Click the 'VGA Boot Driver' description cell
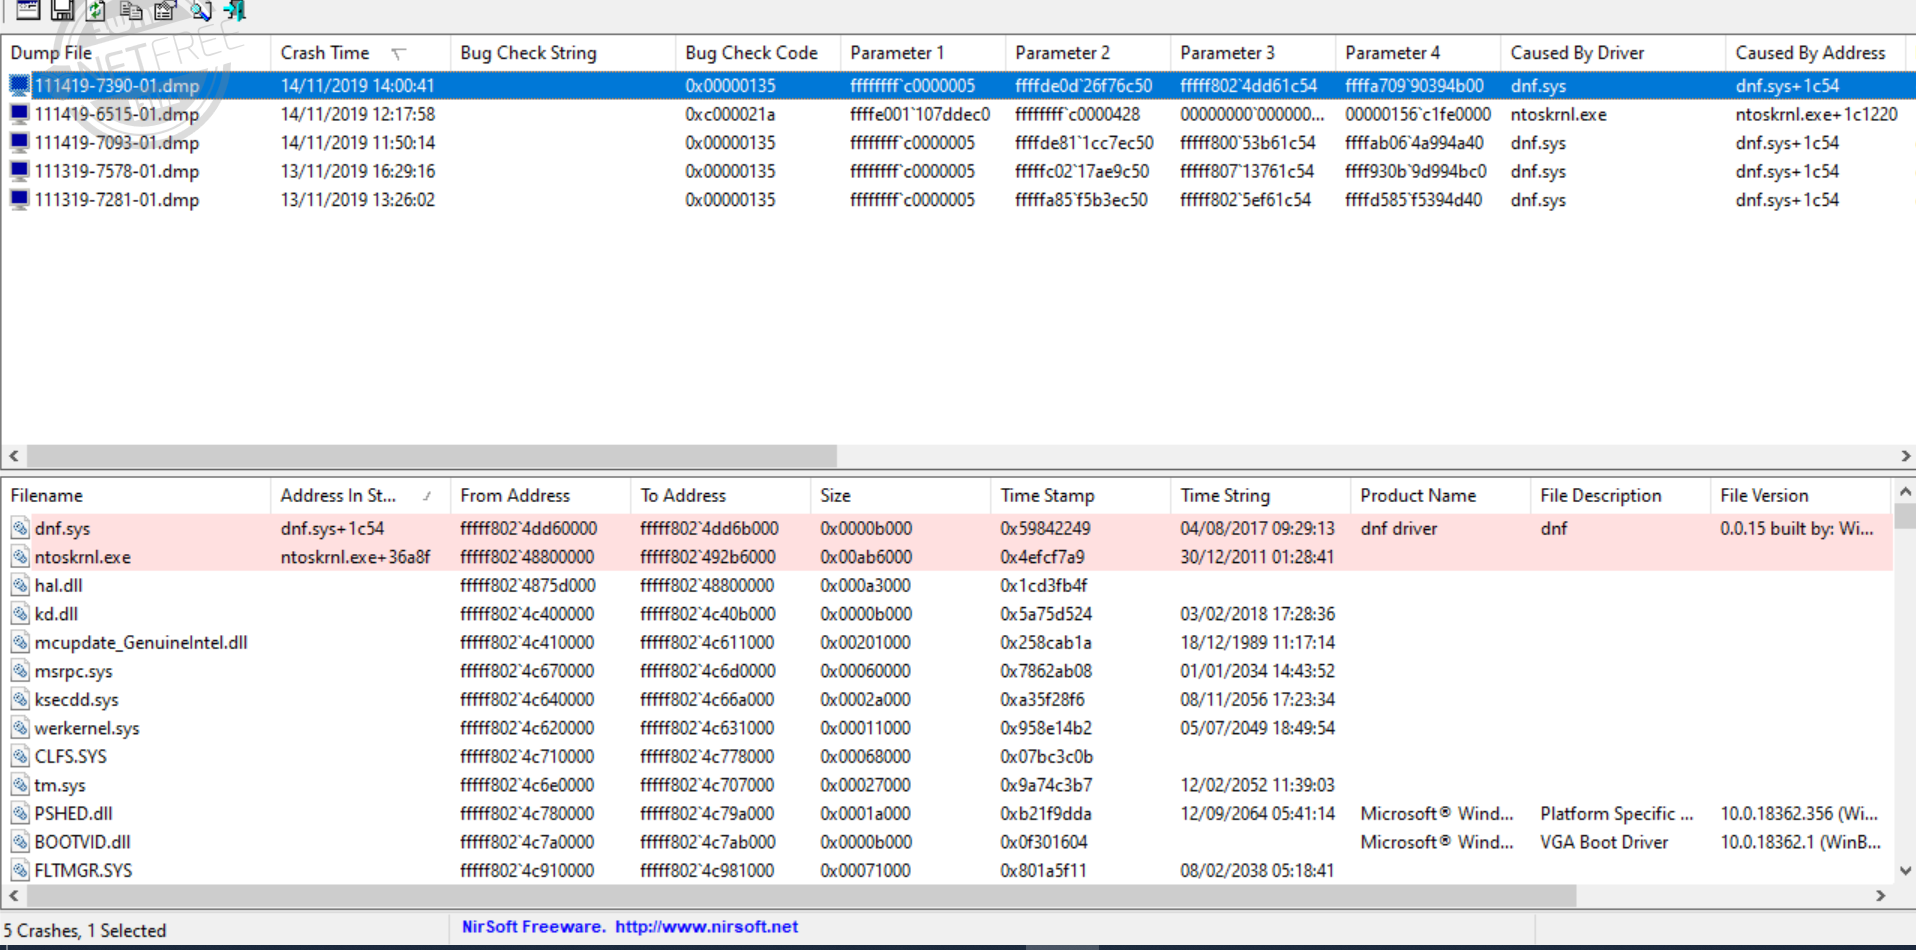Screen dimensions: 1916x950 tap(1604, 842)
